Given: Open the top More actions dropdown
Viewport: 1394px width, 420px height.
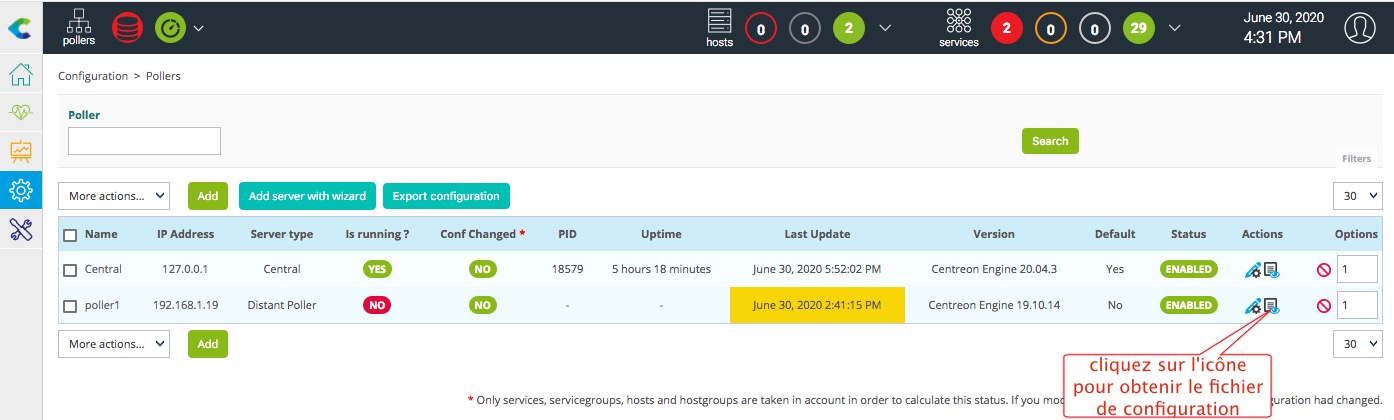Looking at the screenshot, I should click(x=114, y=196).
